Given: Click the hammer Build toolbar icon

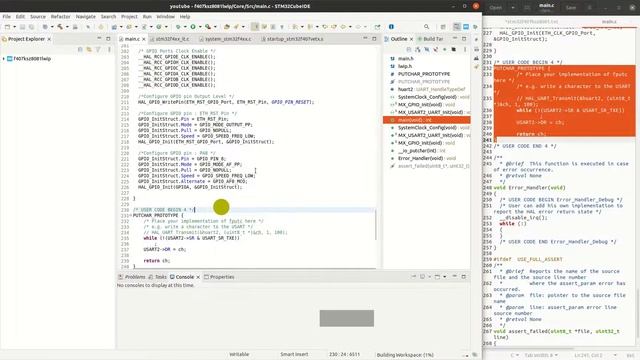Looking at the screenshot, I should (60, 27).
